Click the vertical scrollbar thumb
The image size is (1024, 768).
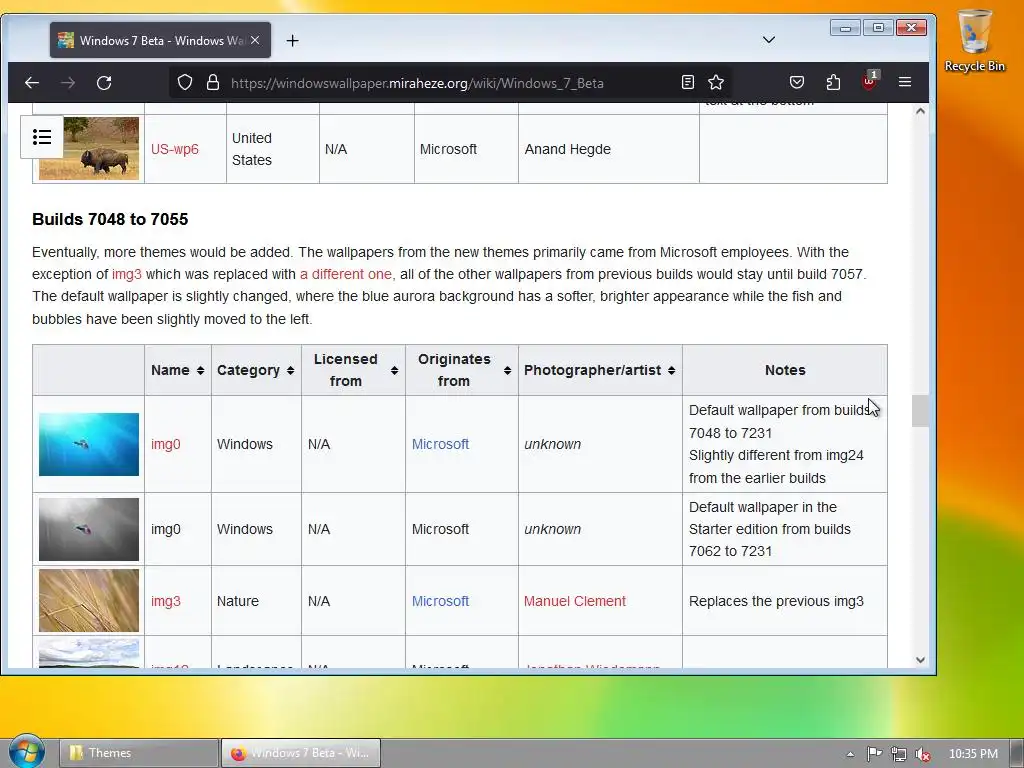coord(920,411)
